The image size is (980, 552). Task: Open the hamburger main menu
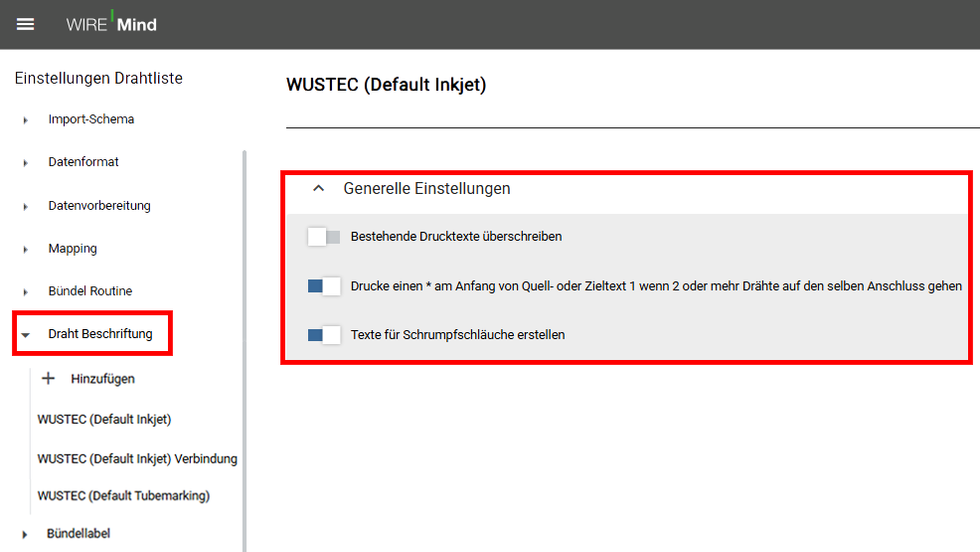25,24
